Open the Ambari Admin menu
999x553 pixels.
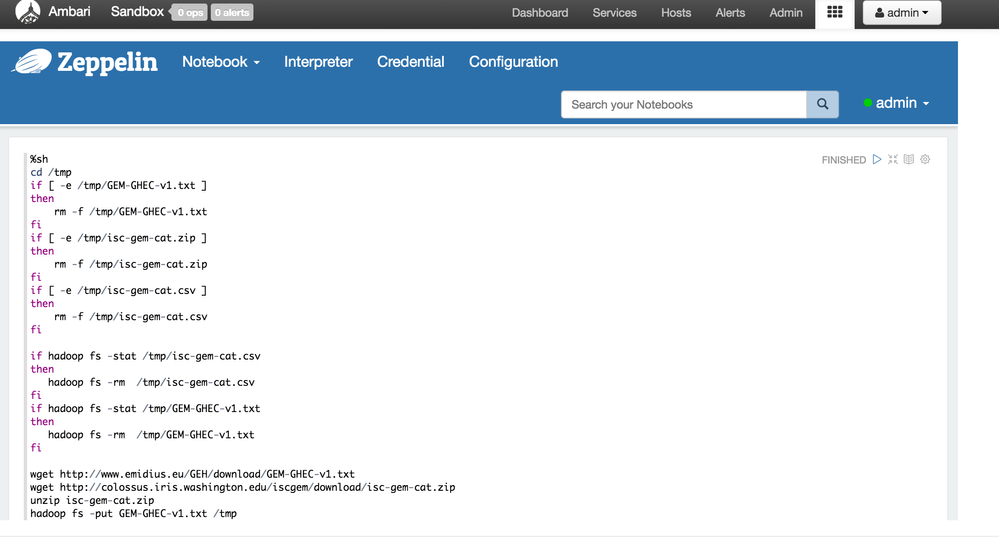coord(786,13)
